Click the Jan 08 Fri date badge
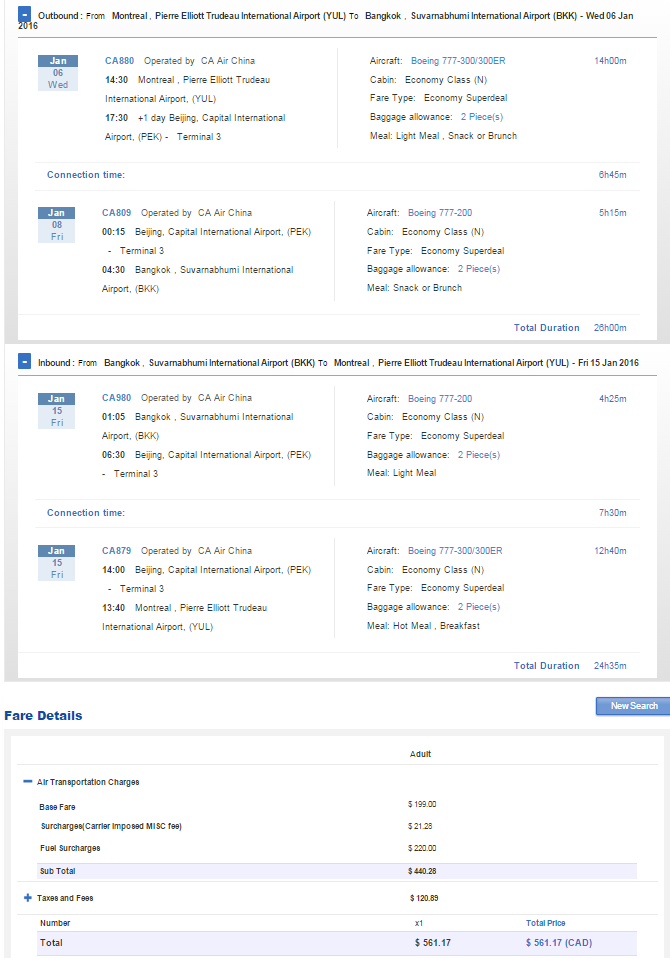The height and width of the screenshot is (958, 670). pyautogui.click(x=56, y=225)
